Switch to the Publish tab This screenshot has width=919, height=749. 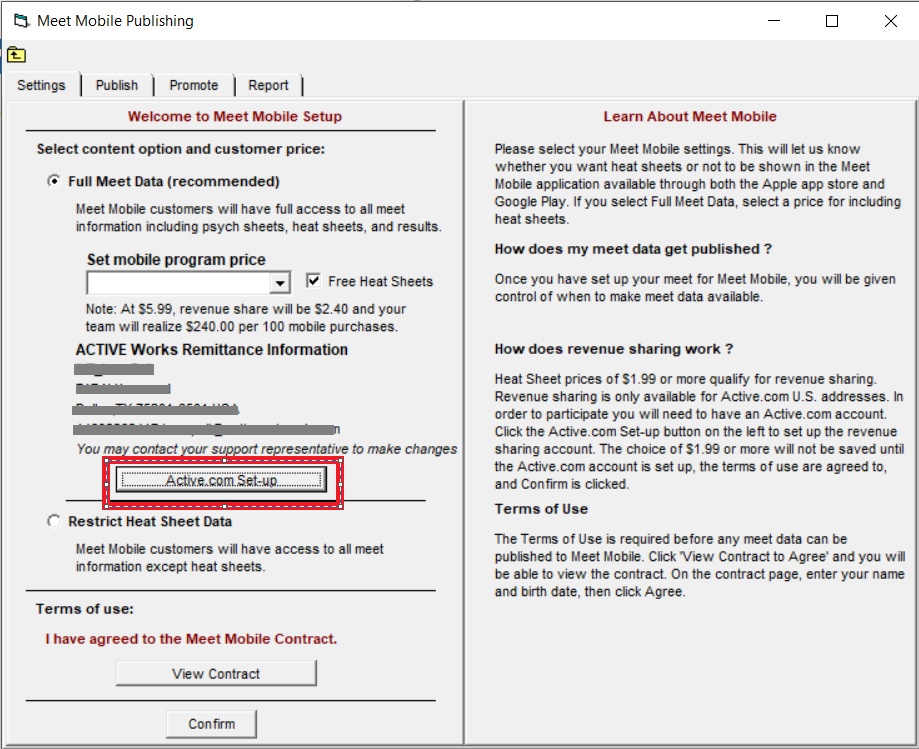tap(117, 86)
